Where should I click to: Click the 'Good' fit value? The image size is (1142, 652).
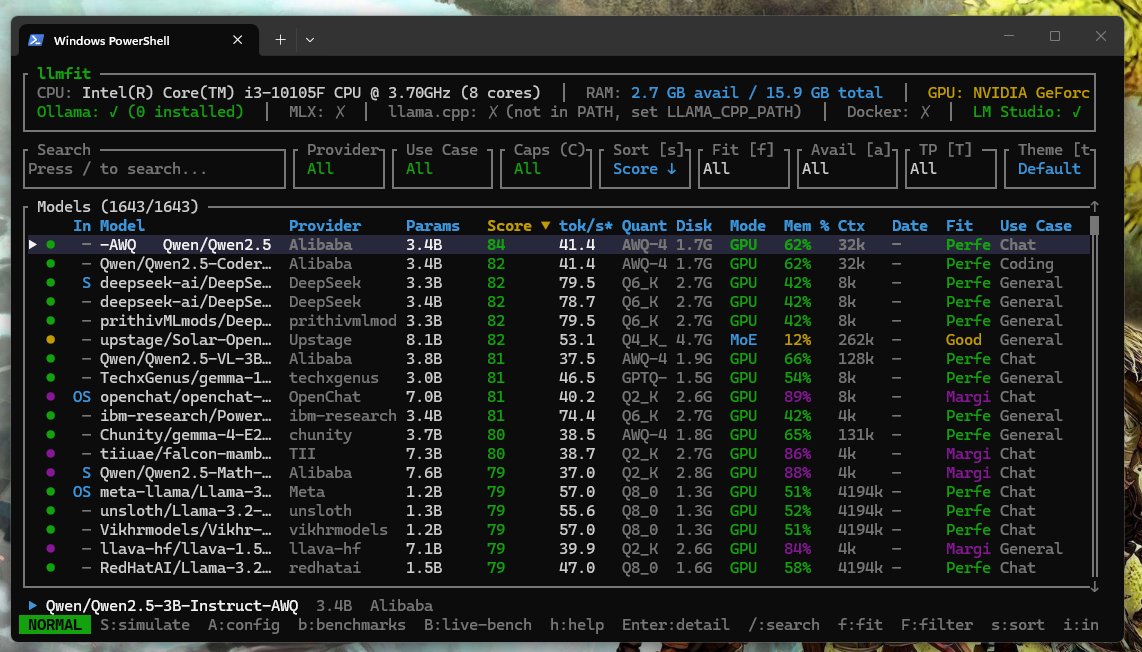click(964, 339)
